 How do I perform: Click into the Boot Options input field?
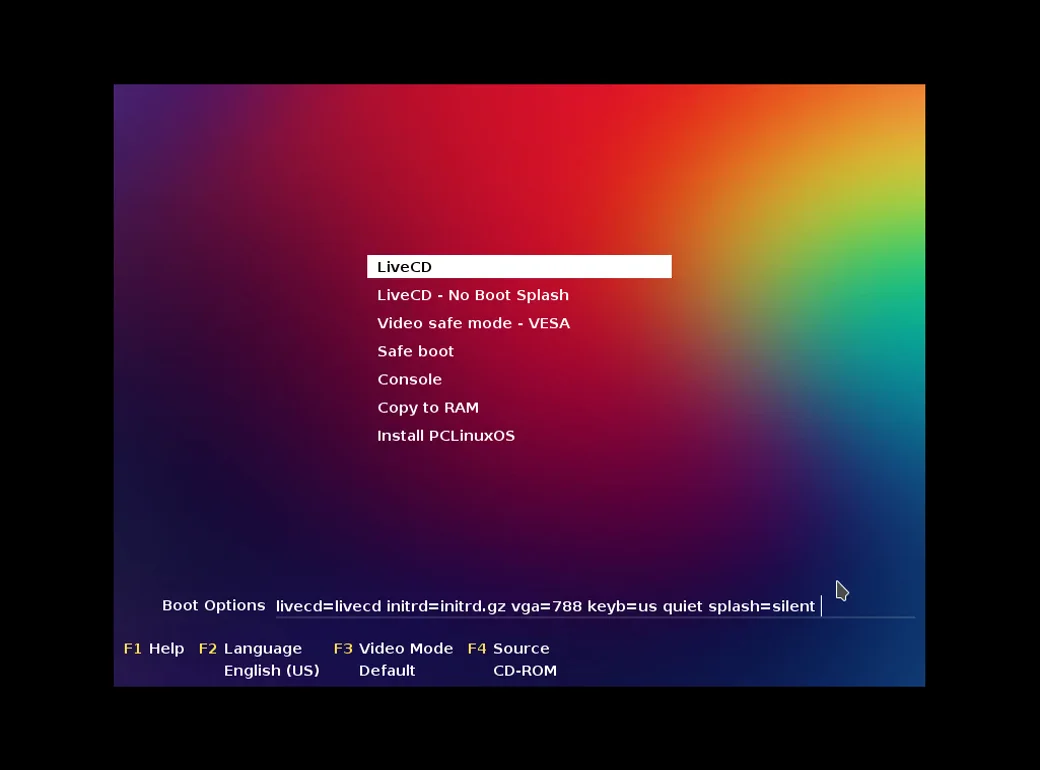click(x=595, y=606)
